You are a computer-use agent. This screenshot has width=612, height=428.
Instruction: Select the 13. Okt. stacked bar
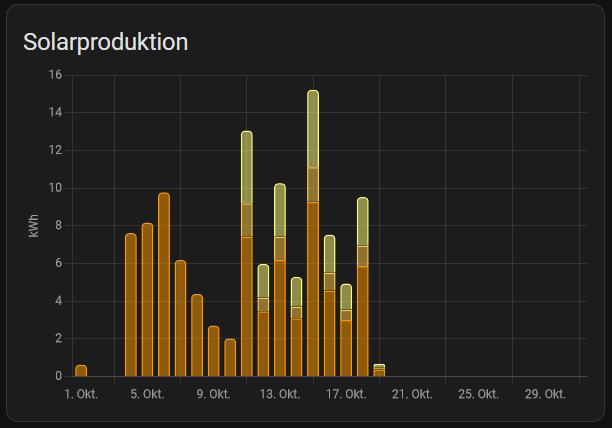click(280, 280)
